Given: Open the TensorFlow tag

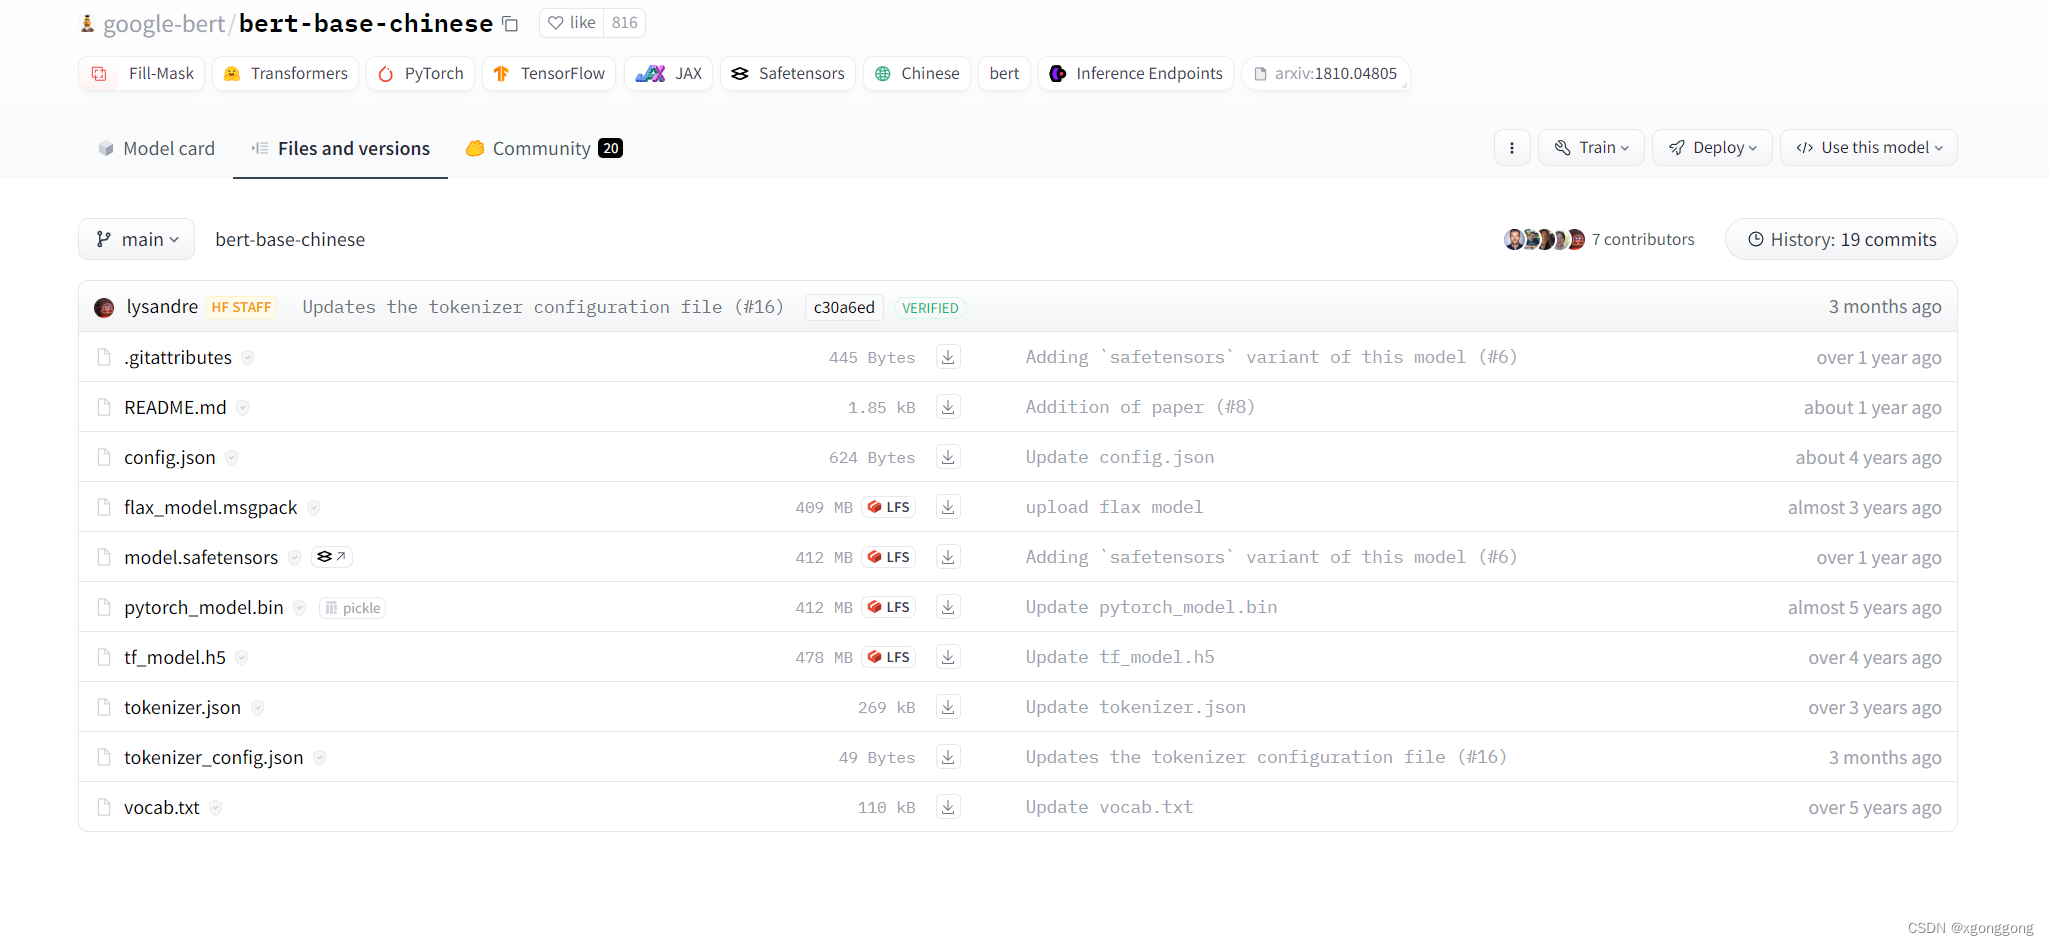Looking at the screenshot, I should point(549,74).
